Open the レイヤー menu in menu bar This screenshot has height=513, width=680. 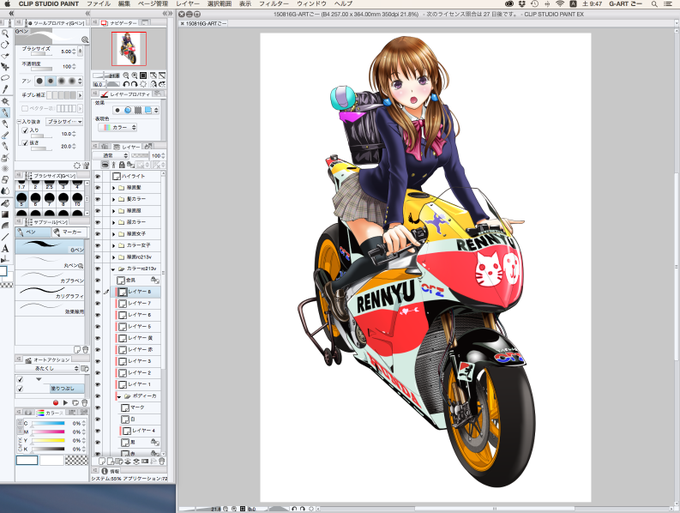188,4
